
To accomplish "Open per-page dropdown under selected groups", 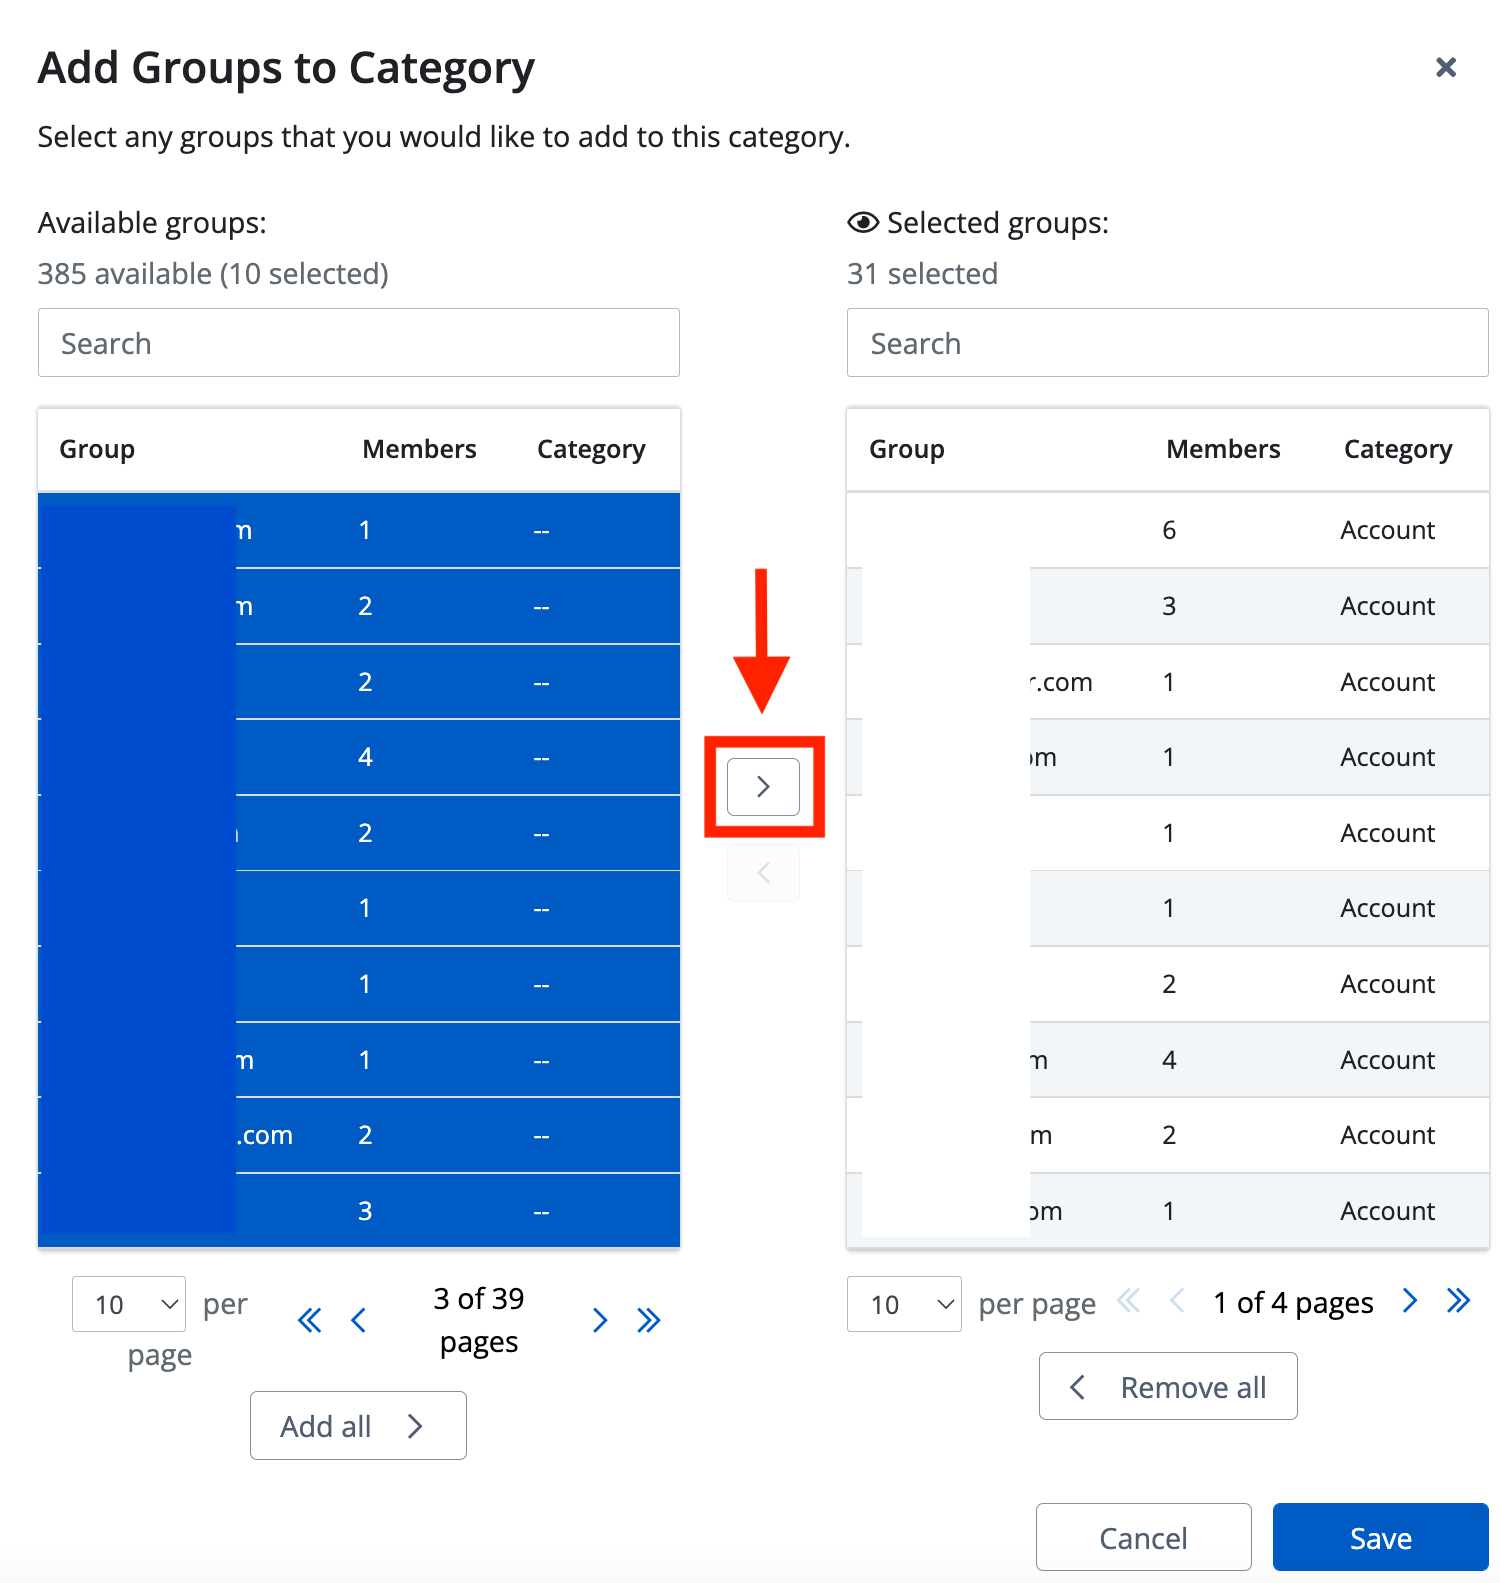I will [x=904, y=1304].
